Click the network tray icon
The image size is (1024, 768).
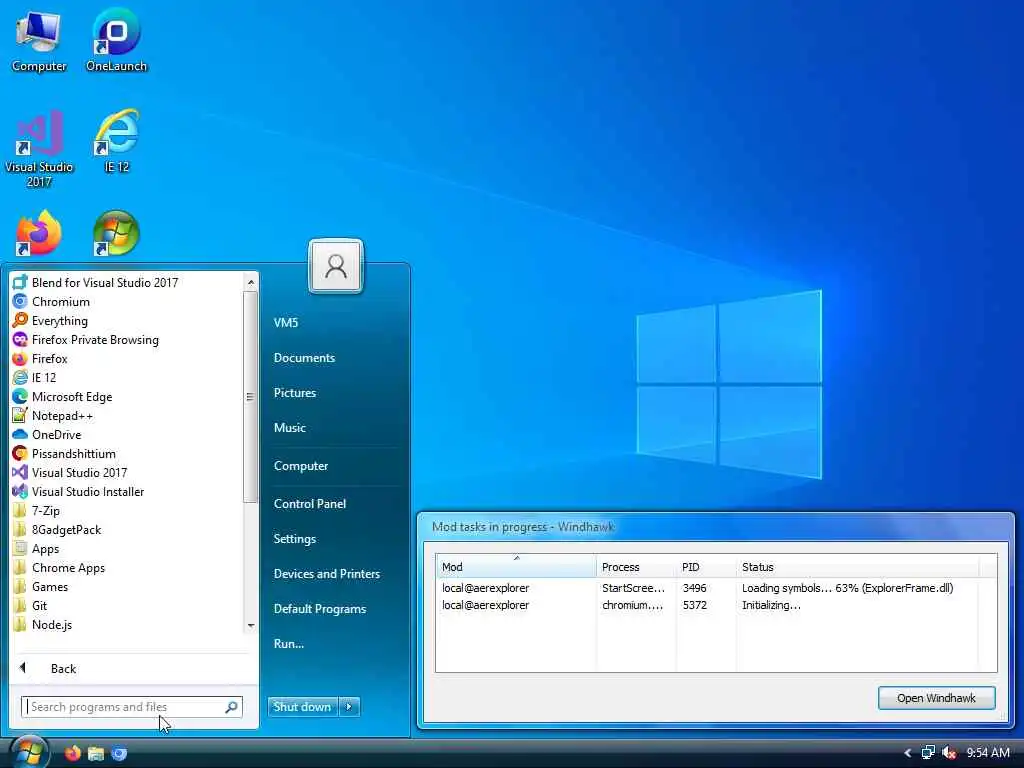(927, 753)
